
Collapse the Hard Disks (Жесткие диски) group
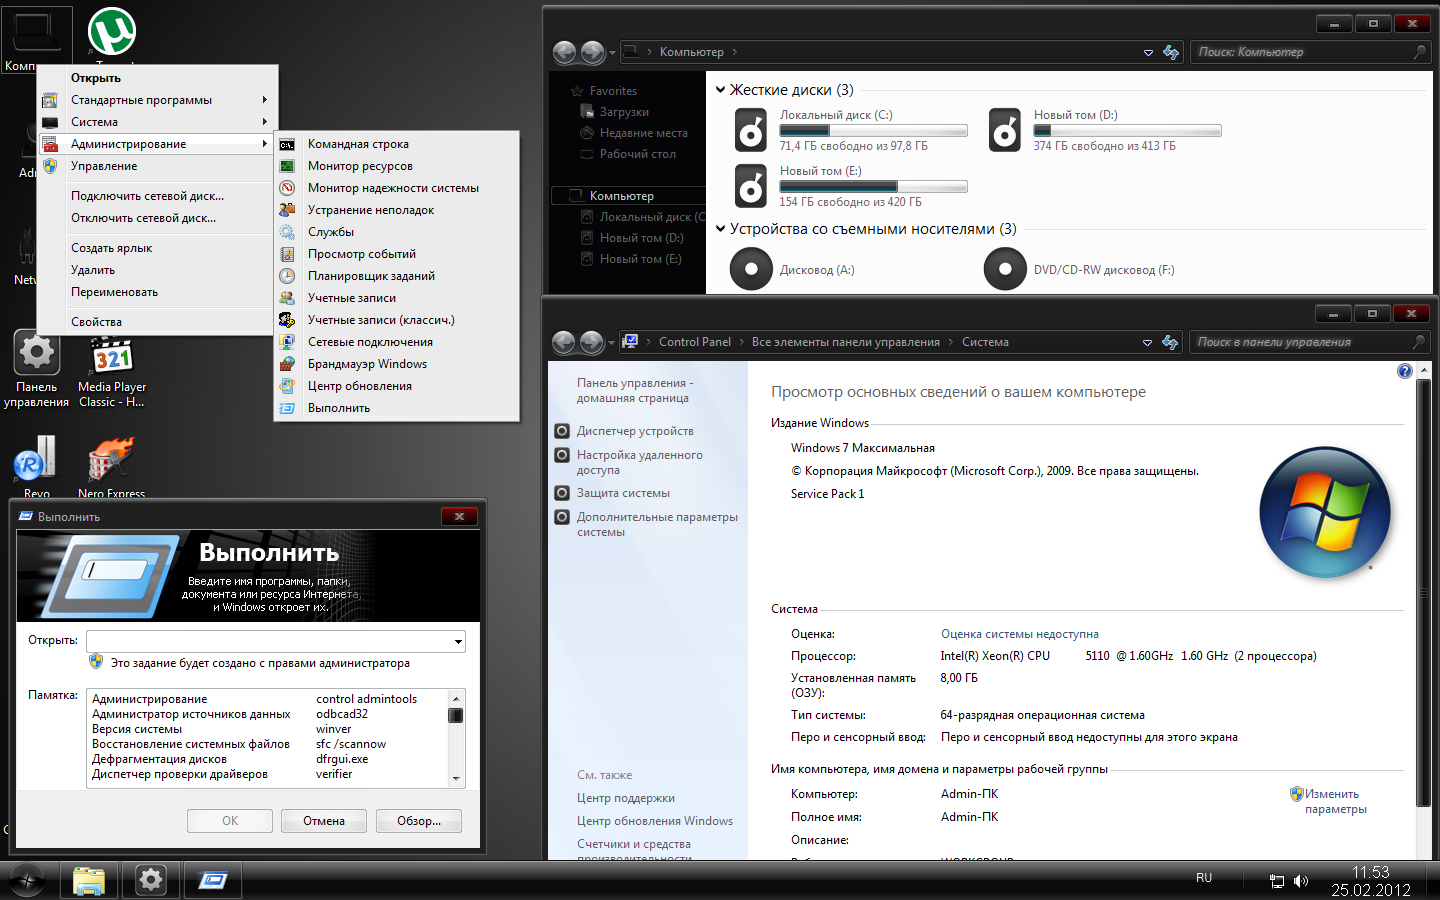pos(720,90)
